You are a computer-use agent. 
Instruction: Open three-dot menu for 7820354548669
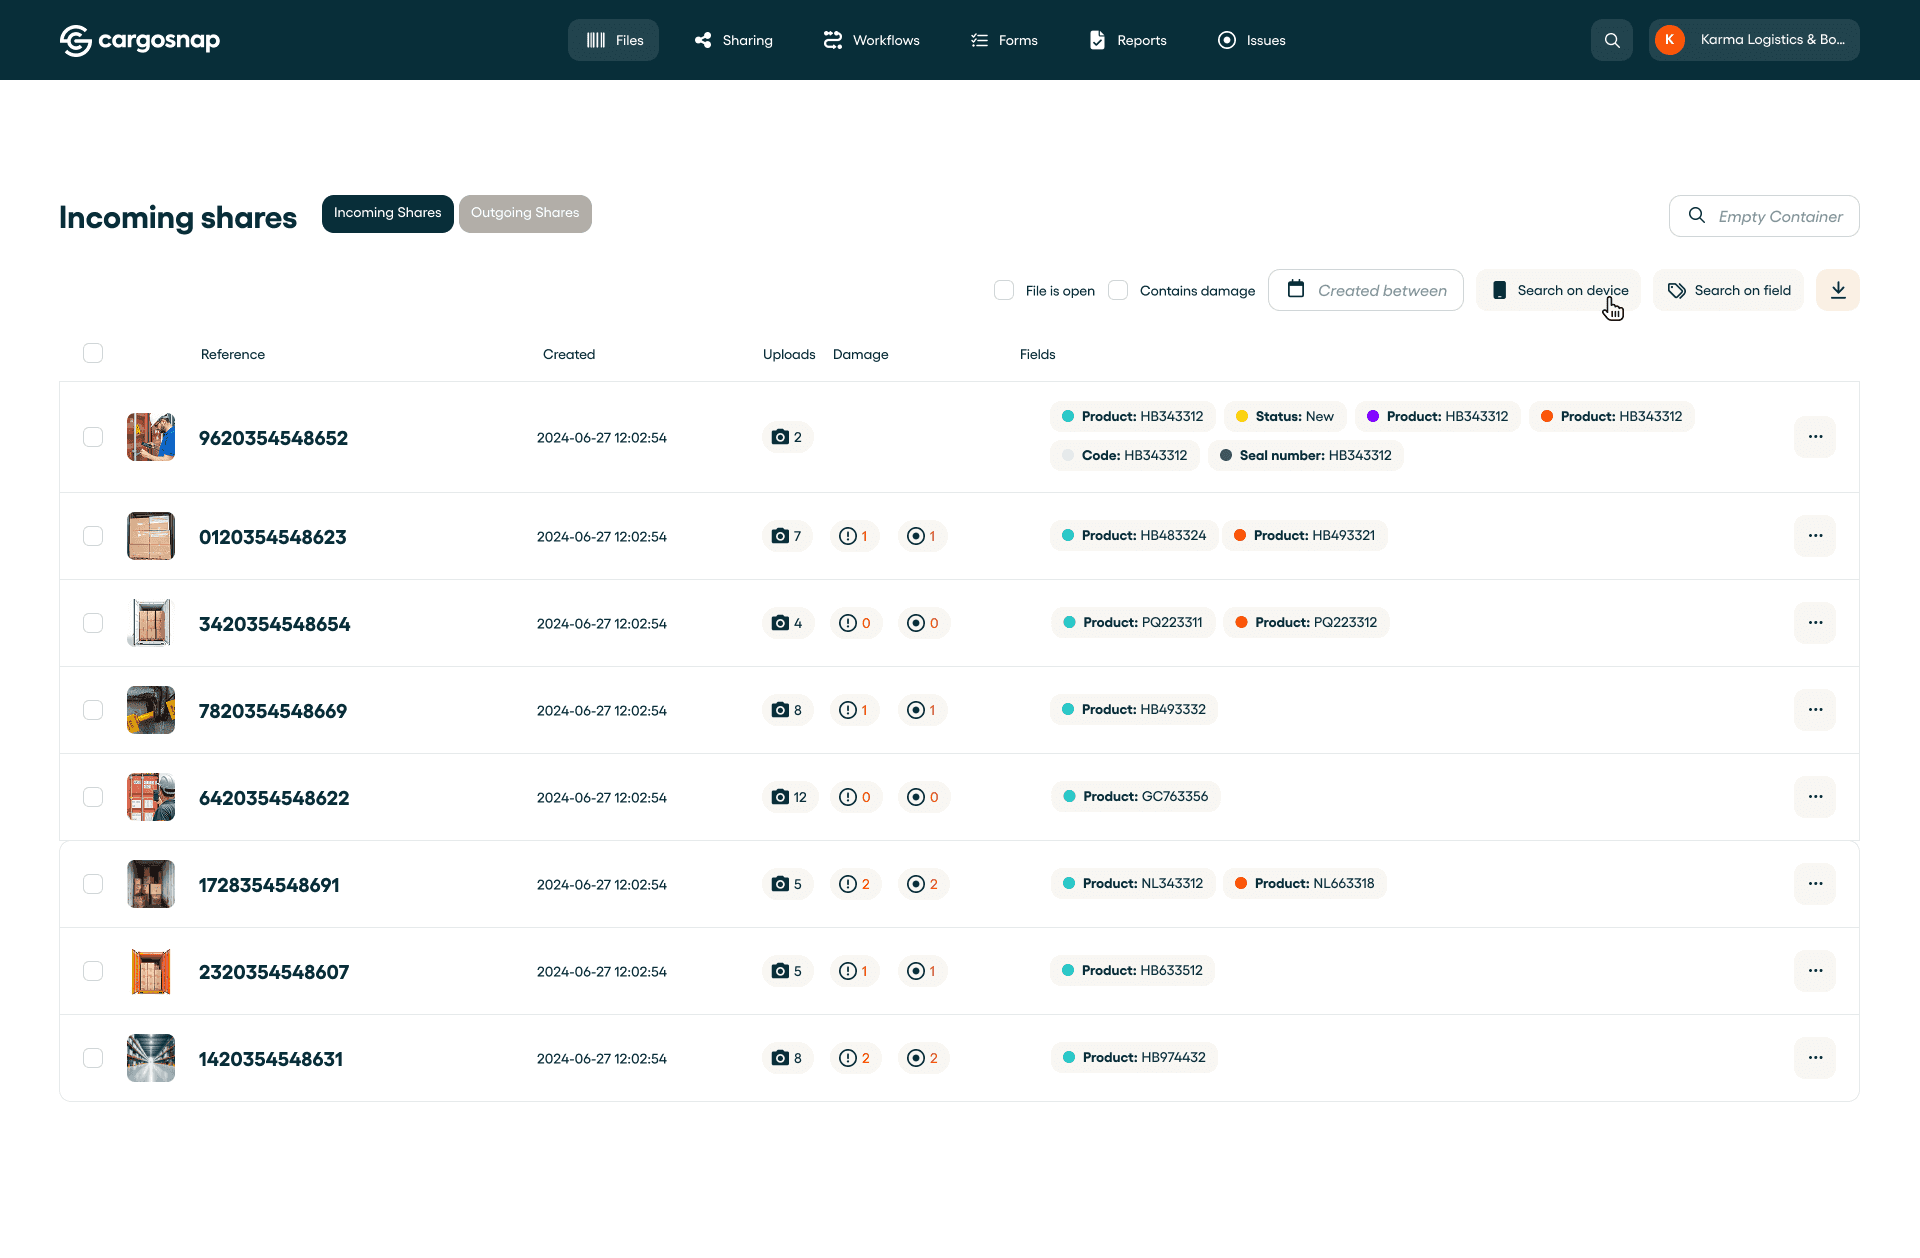click(1815, 710)
